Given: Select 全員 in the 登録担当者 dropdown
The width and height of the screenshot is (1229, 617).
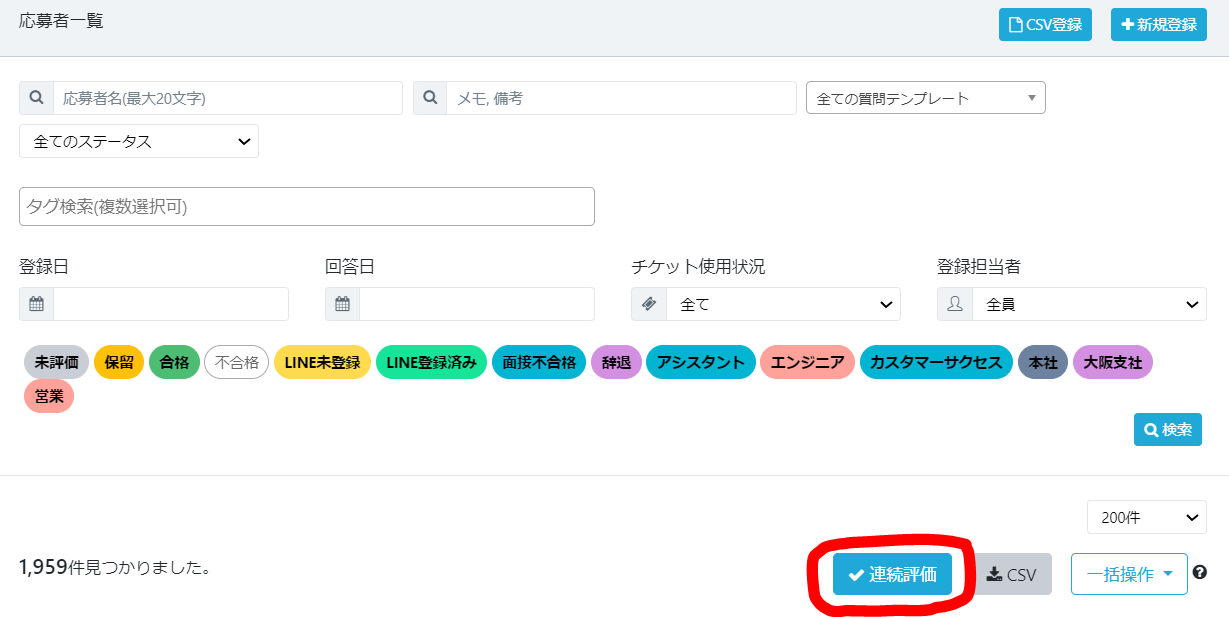Looking at the screenshot, I should coord(1088,304).
